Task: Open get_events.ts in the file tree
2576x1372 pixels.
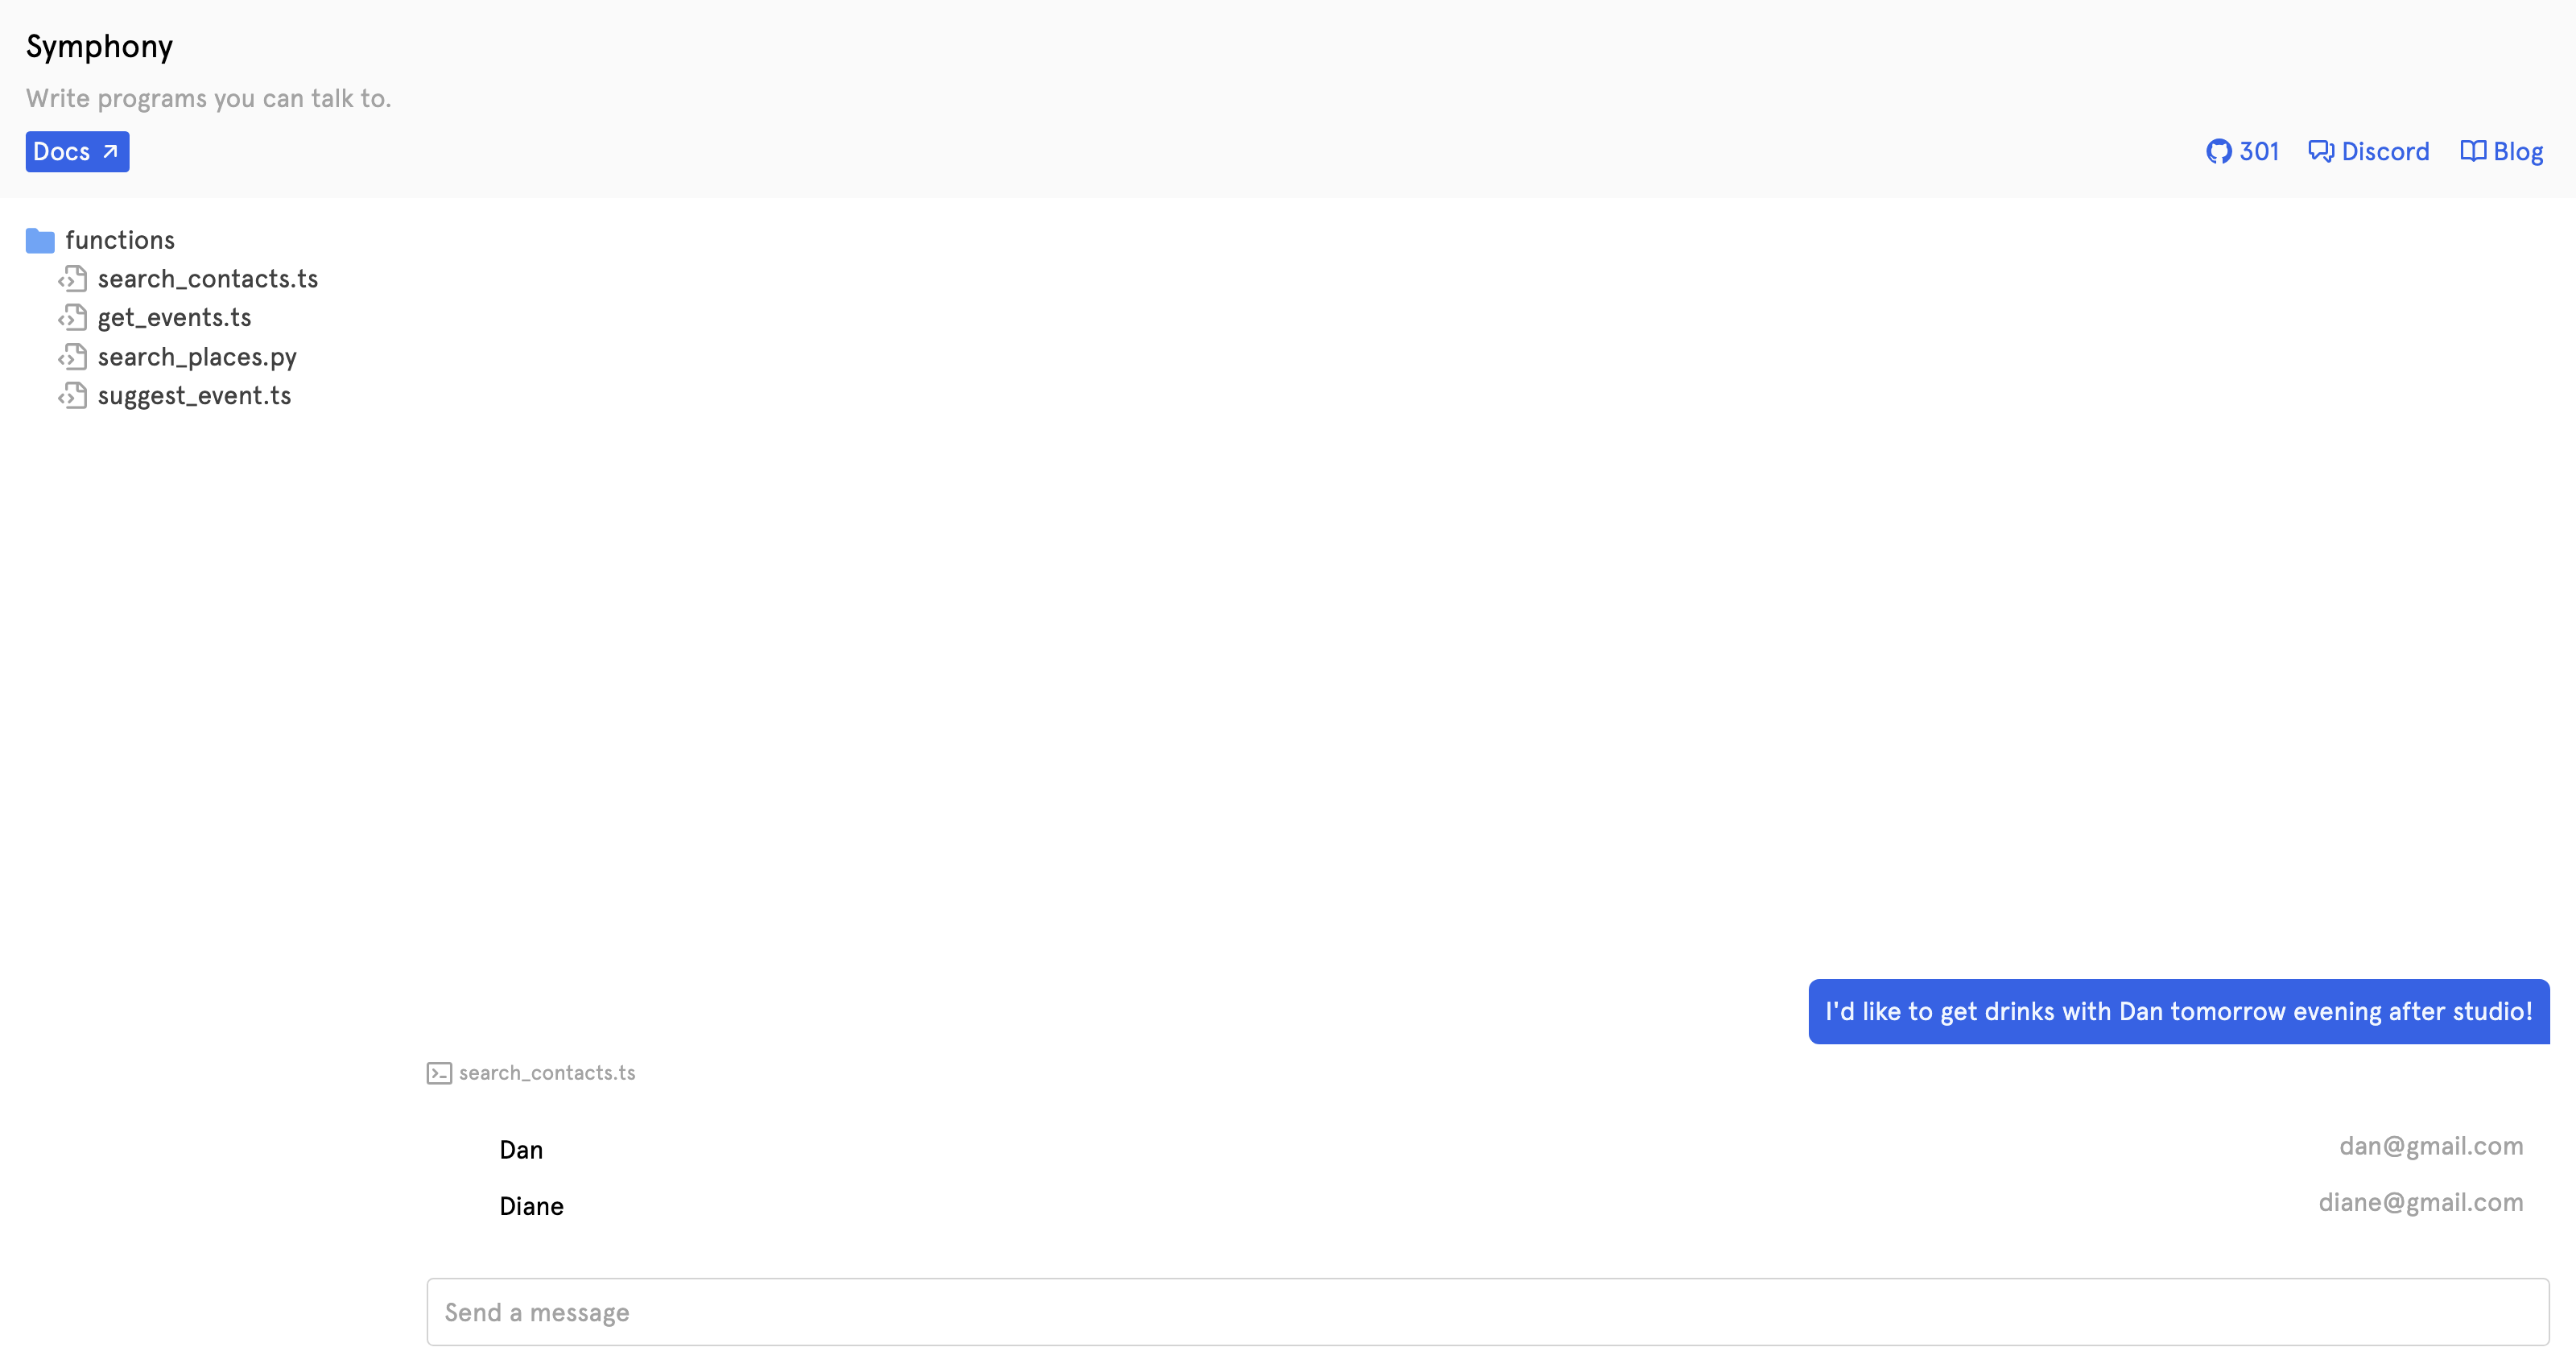Action: 174,318
